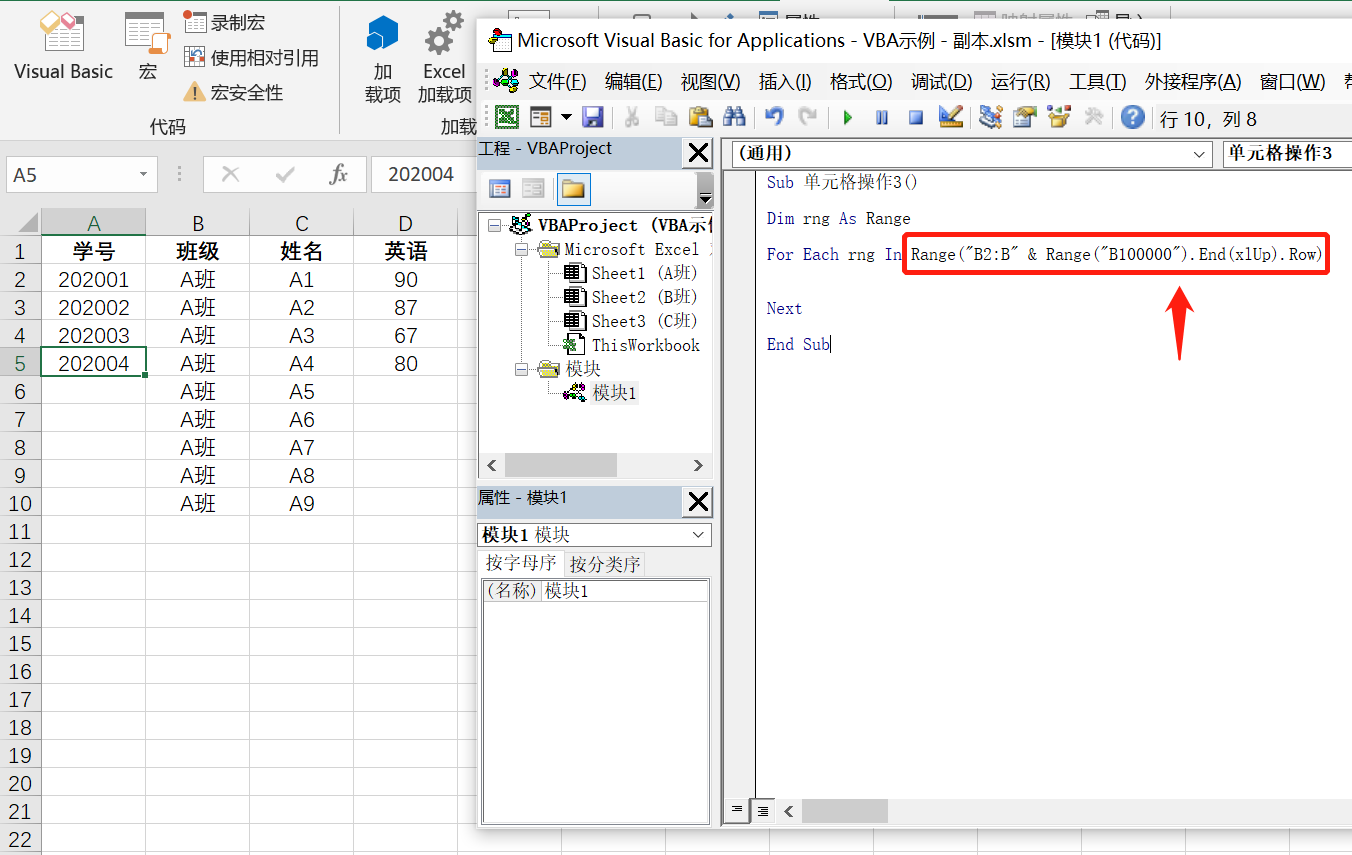Click the View Microsoft Excel toolbar icon
1352x855 pixels.
(507, 117)
